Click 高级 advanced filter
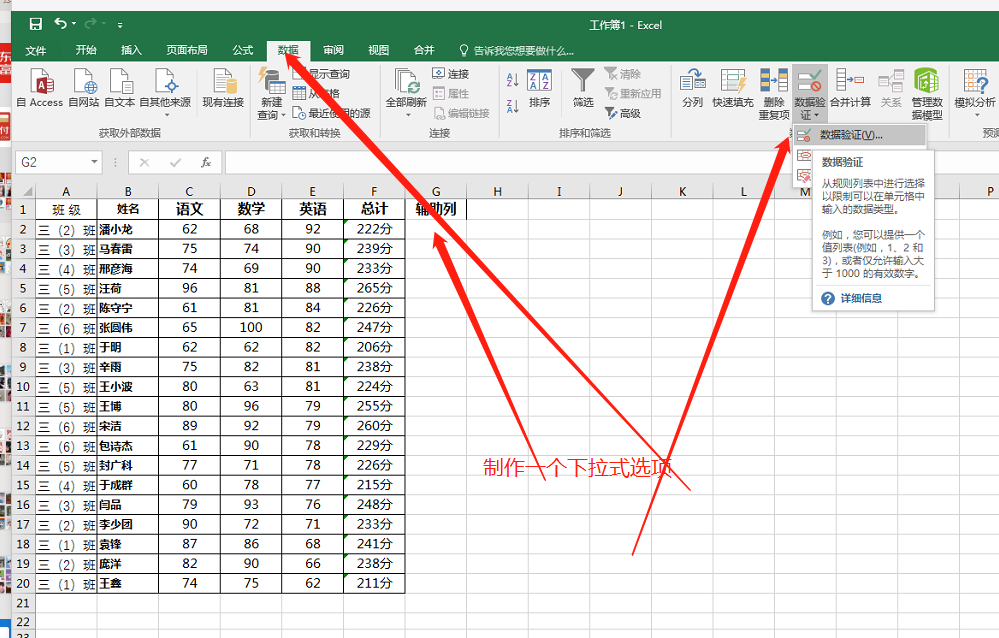Viewport: 999px width, 638px height. pyautogui.click(x=623, y=113)
